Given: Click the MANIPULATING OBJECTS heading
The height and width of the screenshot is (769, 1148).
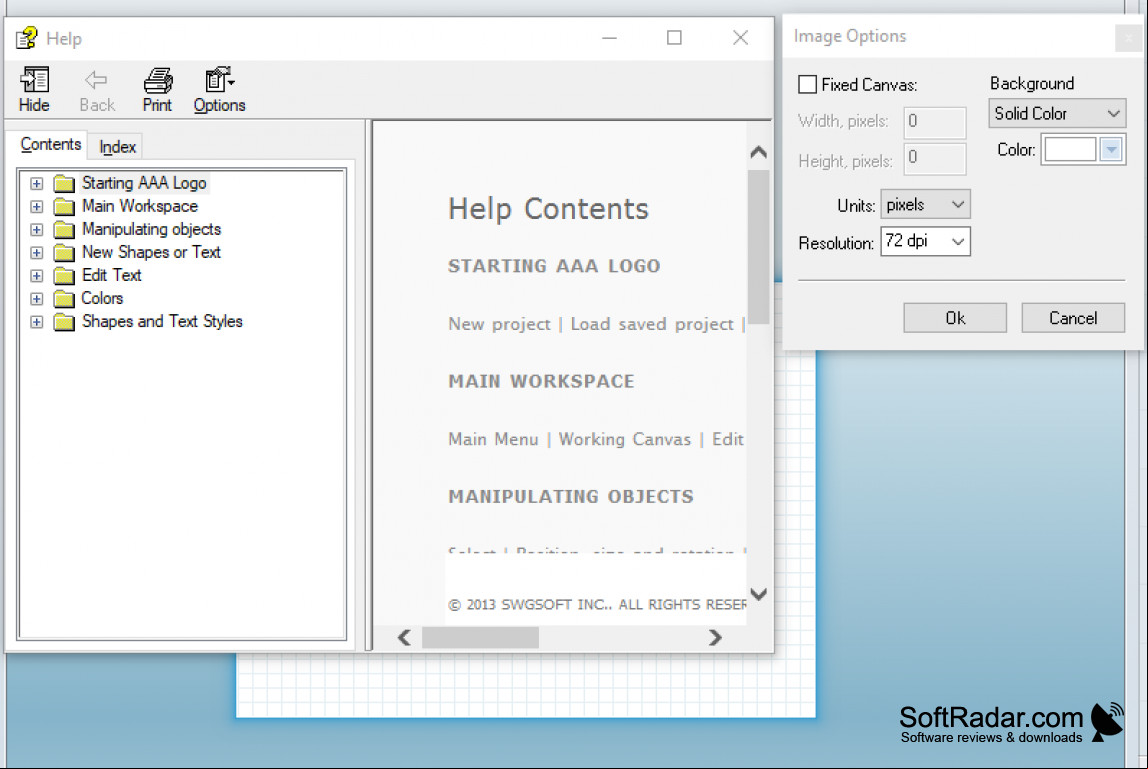Looking at the screenshot, I should point(571,497).
